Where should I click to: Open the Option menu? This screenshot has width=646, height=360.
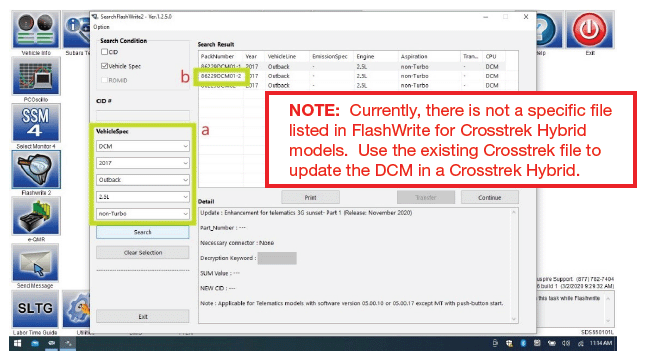coord(101,27)
